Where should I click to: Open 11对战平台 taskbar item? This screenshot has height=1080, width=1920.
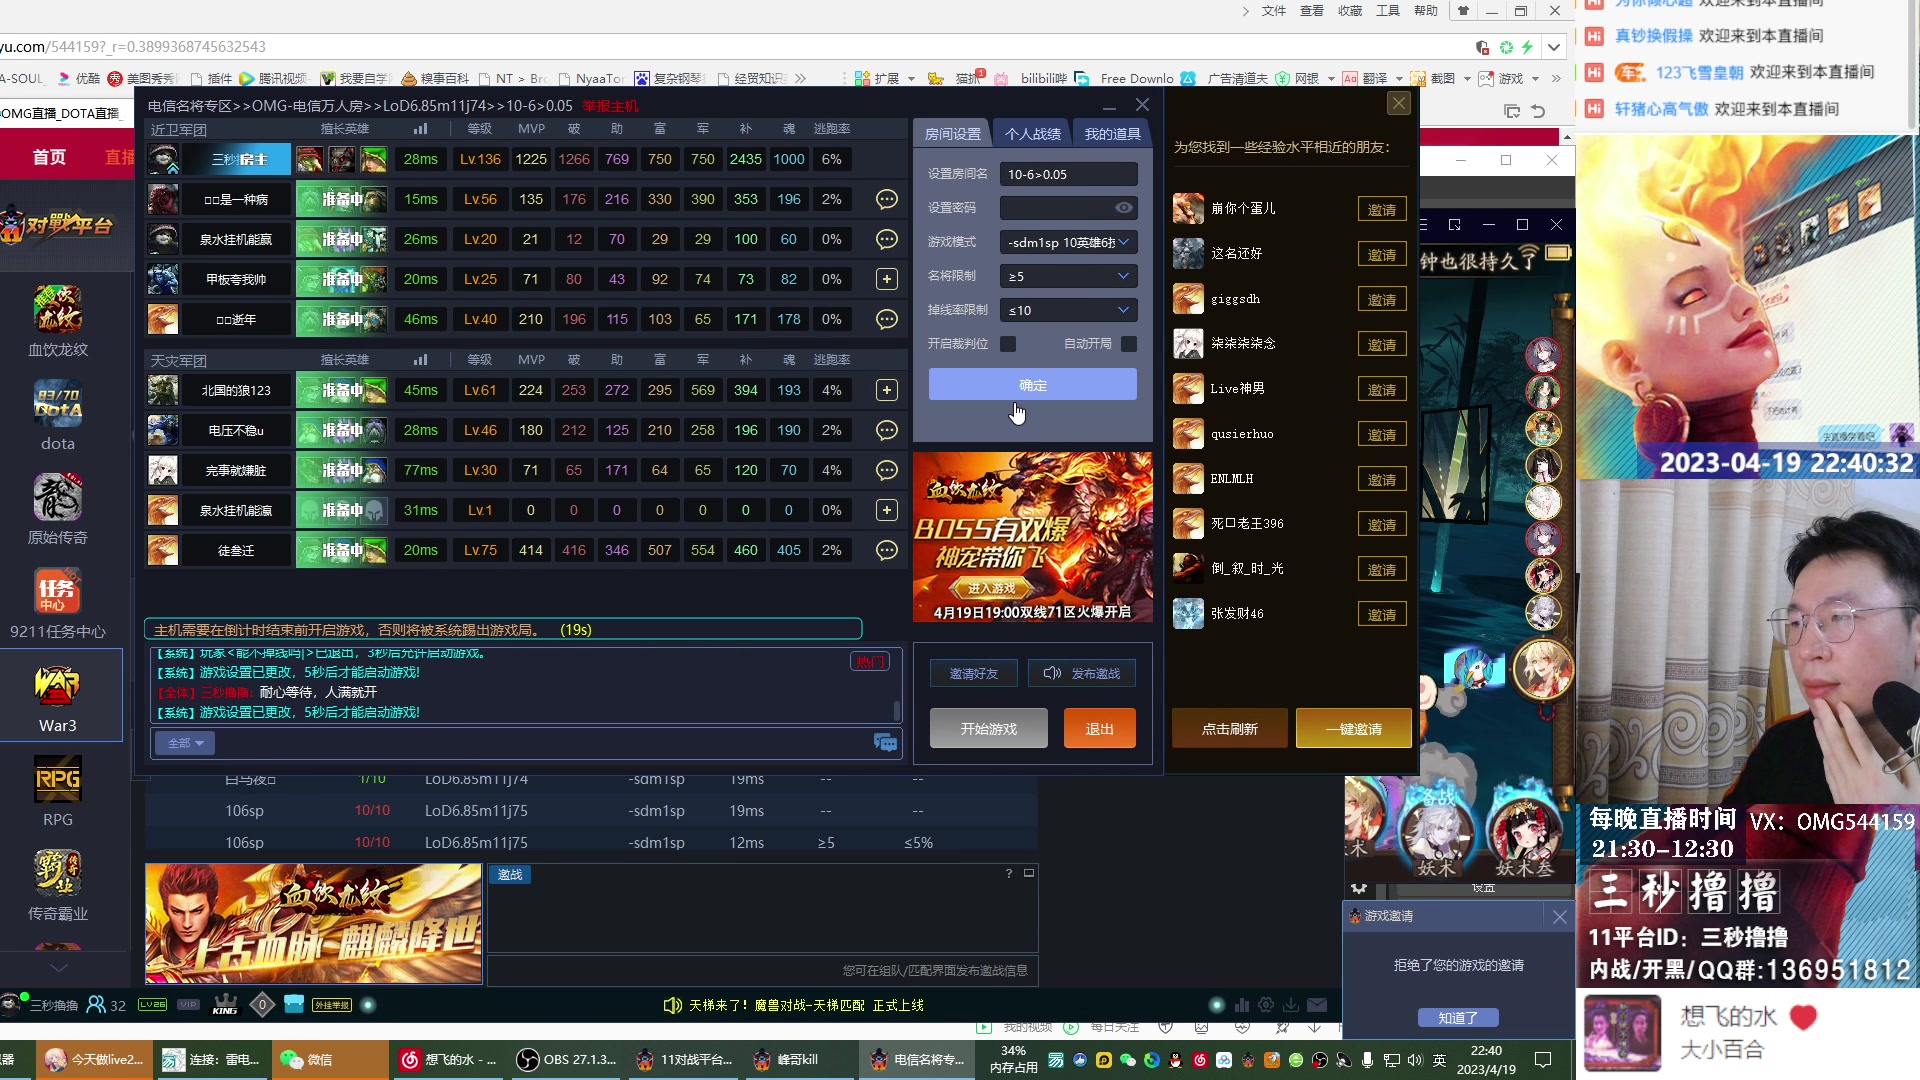tap(685, 1059)
